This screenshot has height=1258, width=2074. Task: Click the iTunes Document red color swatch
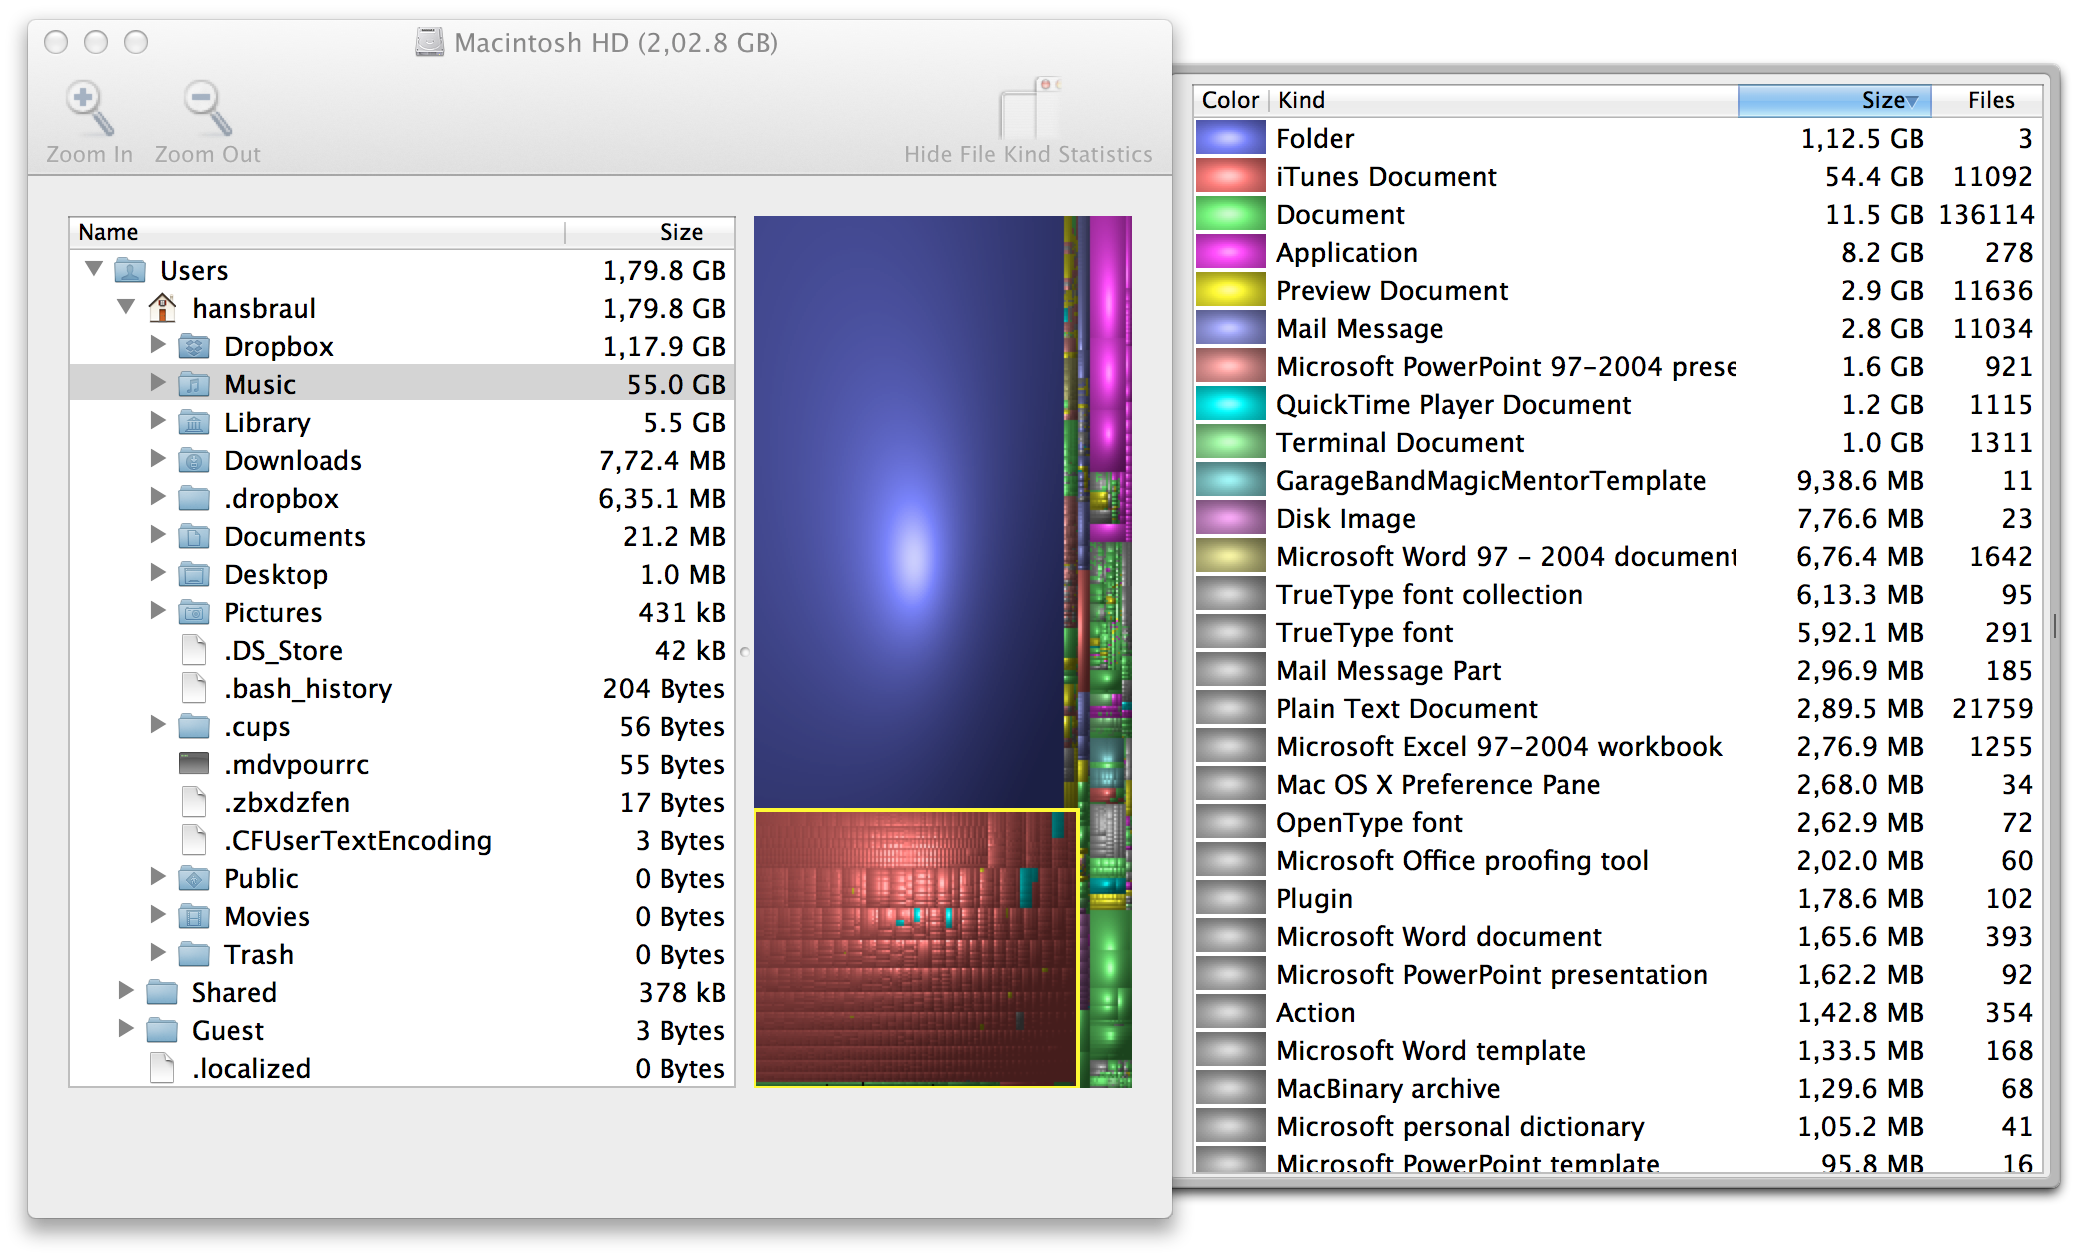pyautogui.click(x=1231, y=176)
